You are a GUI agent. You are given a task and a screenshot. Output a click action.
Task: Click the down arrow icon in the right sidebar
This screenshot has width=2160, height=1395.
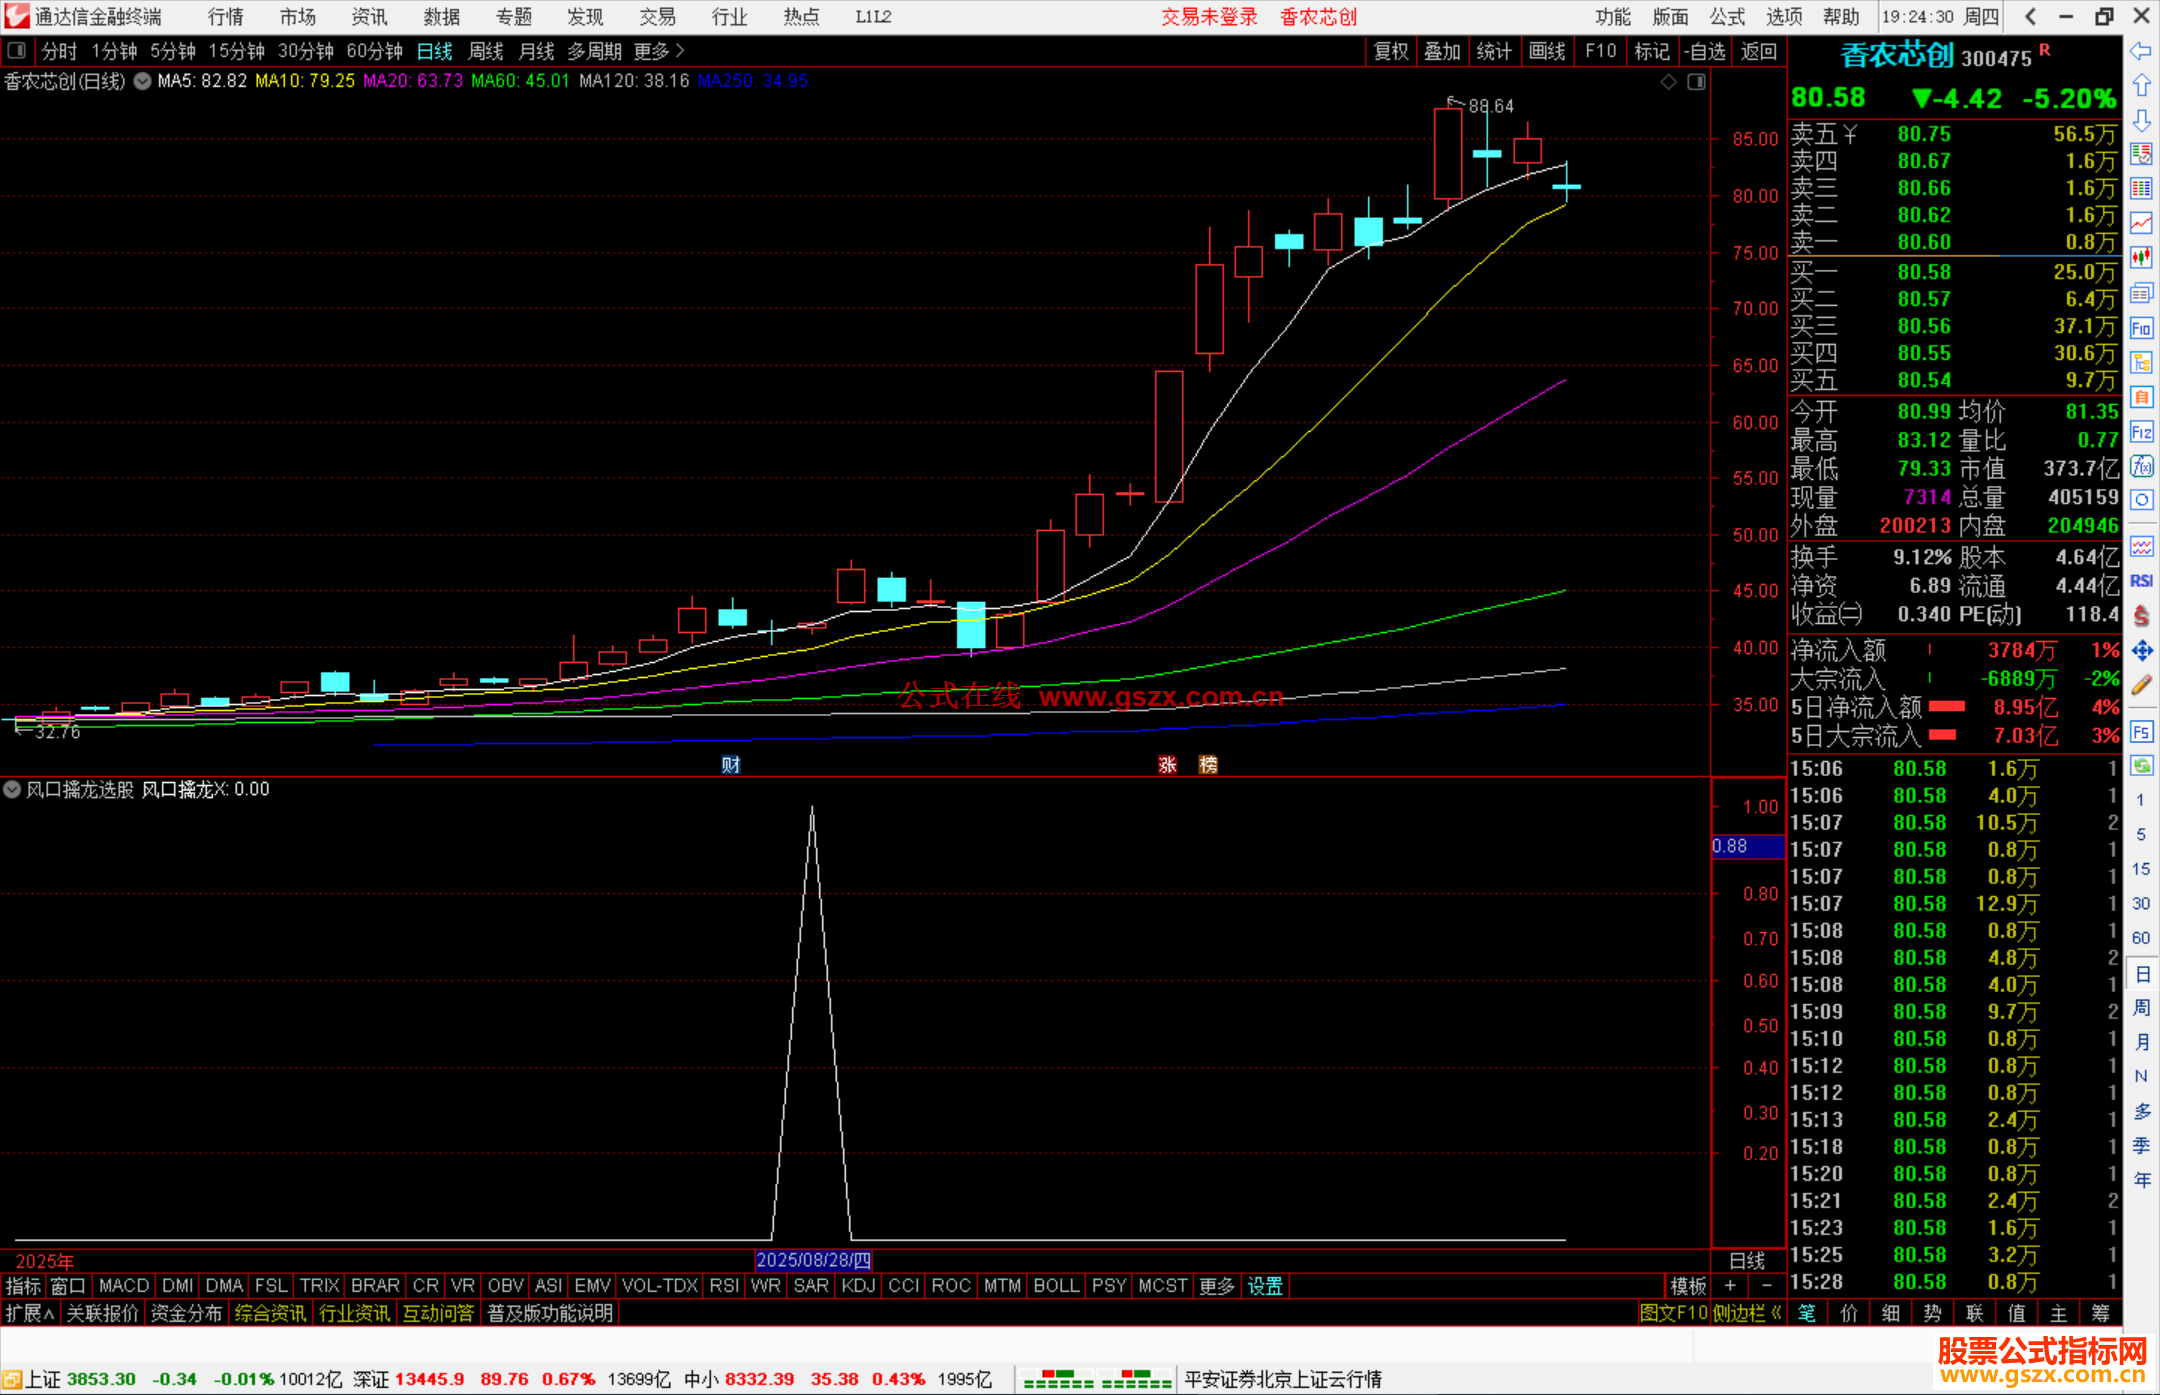[2141, 120]
